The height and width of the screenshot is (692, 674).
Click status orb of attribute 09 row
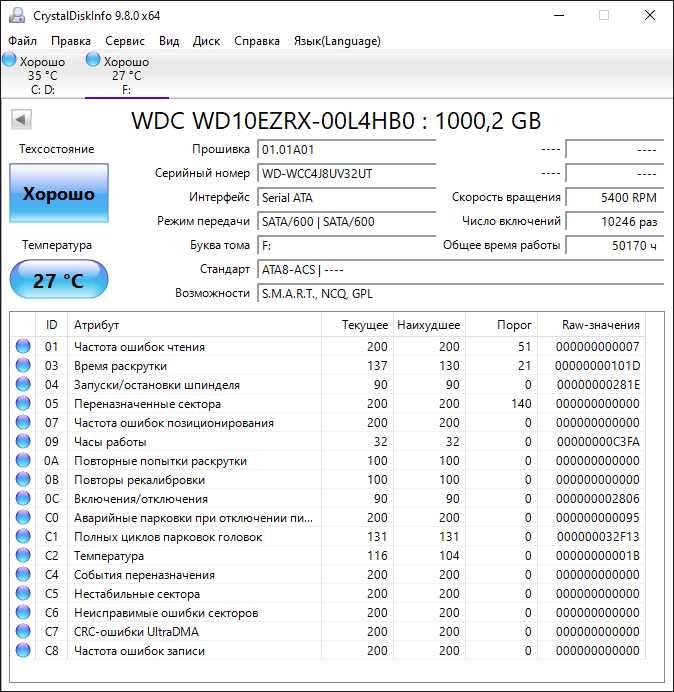pos(23,441)
